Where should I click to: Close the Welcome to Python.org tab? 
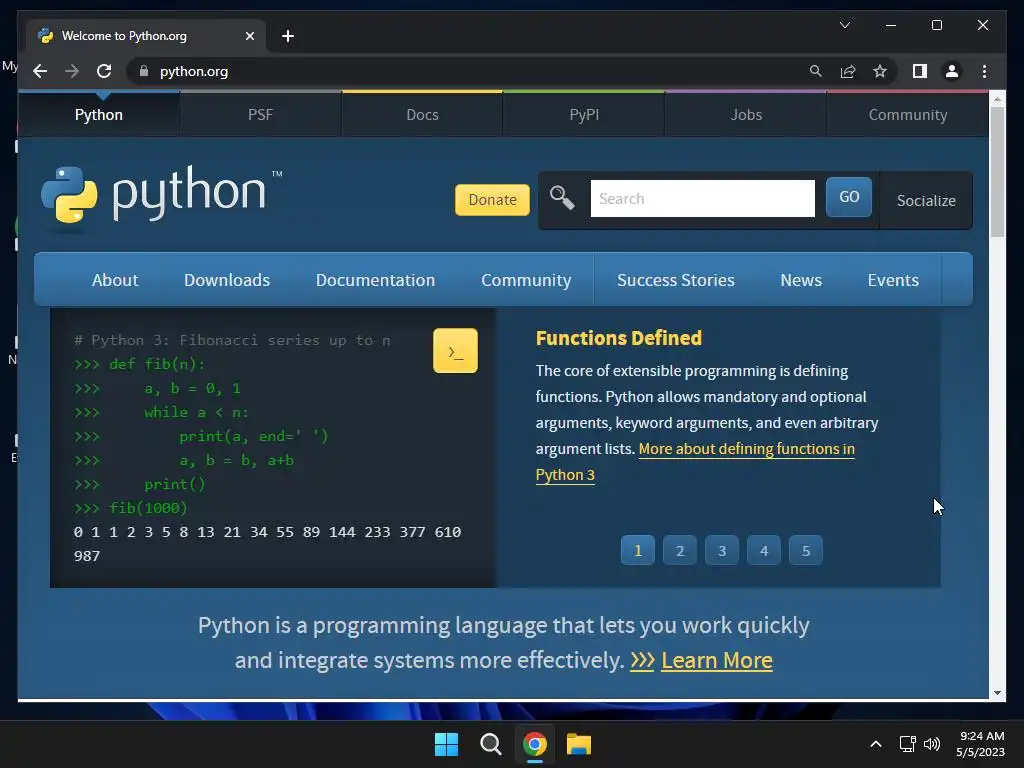tap(249, 36)
